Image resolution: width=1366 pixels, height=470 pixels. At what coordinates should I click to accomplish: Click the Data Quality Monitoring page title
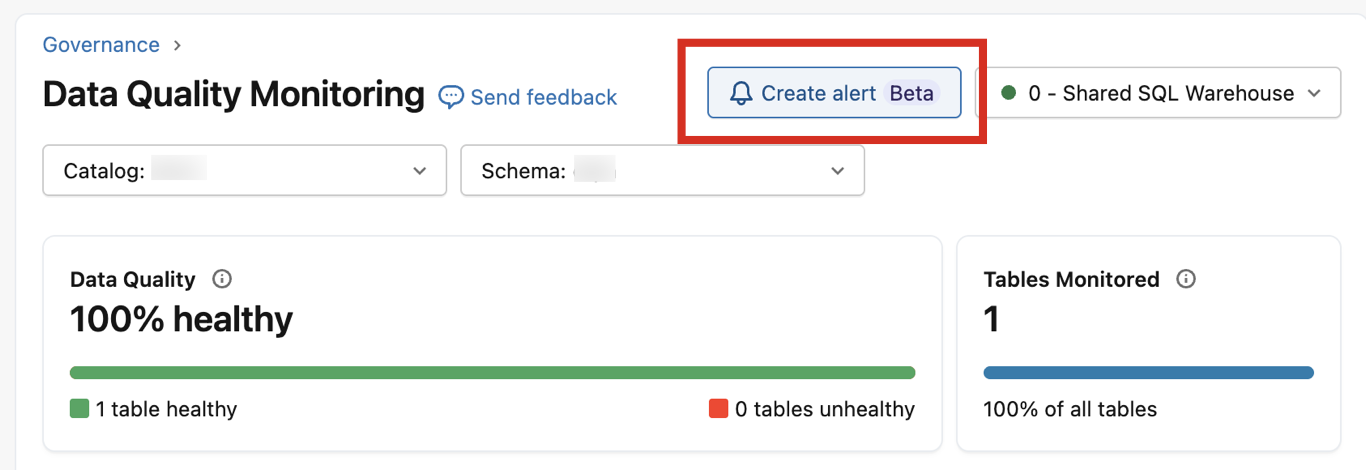234,94
